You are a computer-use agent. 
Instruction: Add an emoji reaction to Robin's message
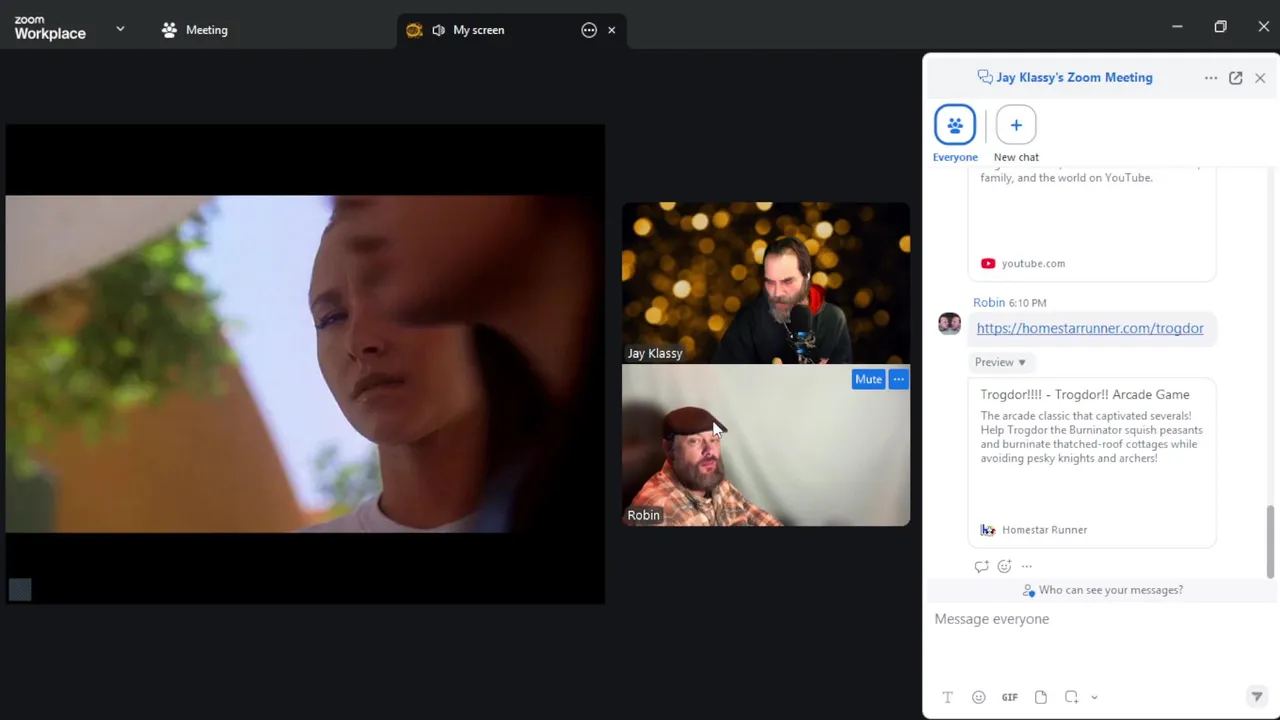tap(1004, 566)
